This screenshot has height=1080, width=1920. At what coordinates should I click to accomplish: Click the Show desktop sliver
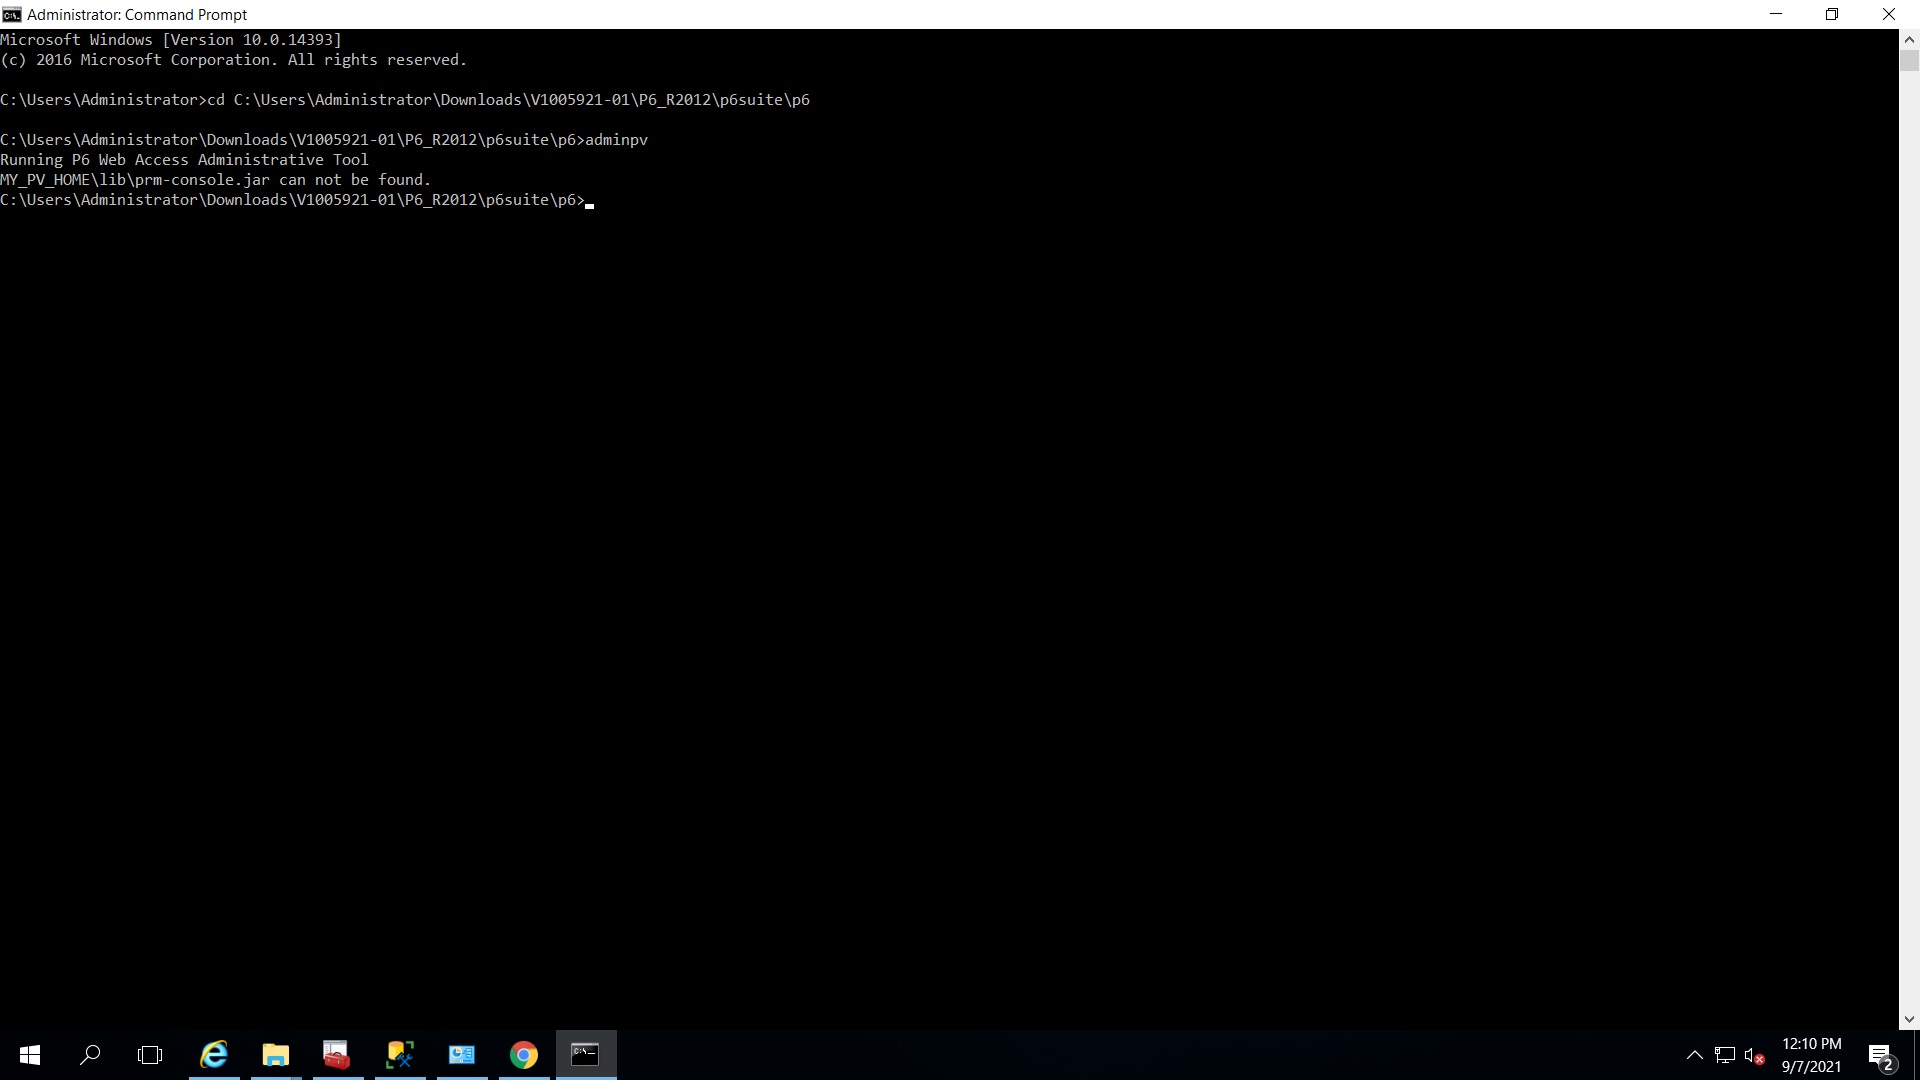1916,1055
